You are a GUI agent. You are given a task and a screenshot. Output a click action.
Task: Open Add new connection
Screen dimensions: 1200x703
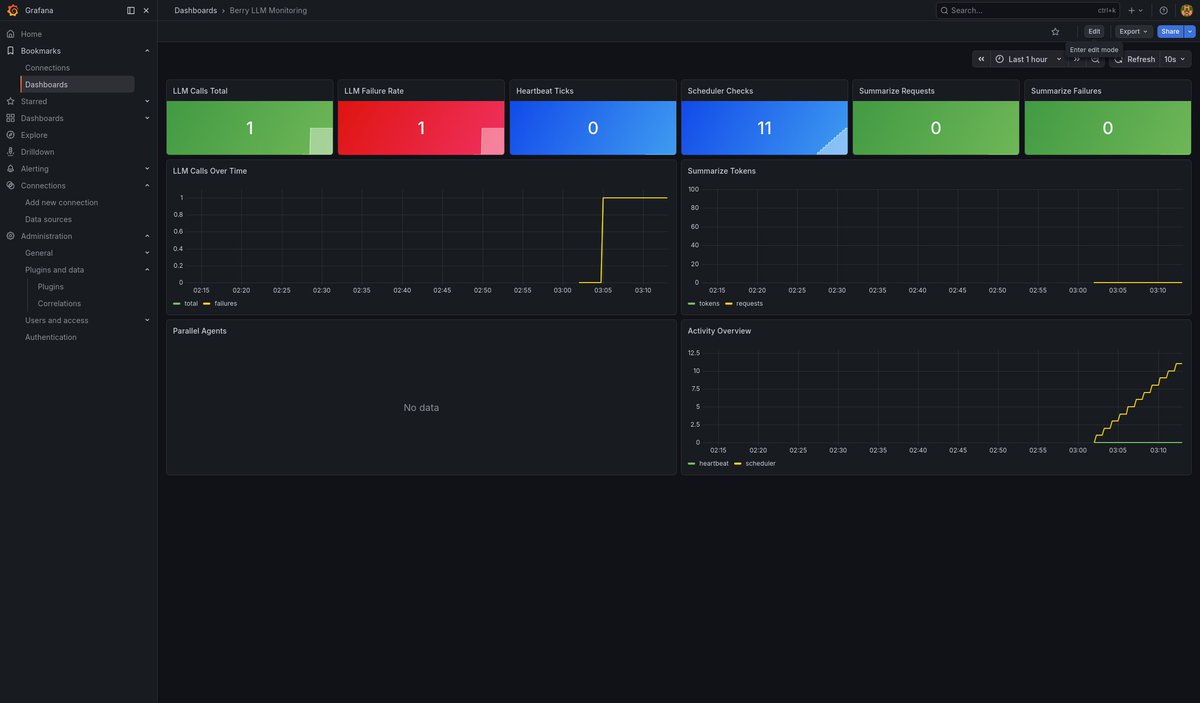coord(61,202)
